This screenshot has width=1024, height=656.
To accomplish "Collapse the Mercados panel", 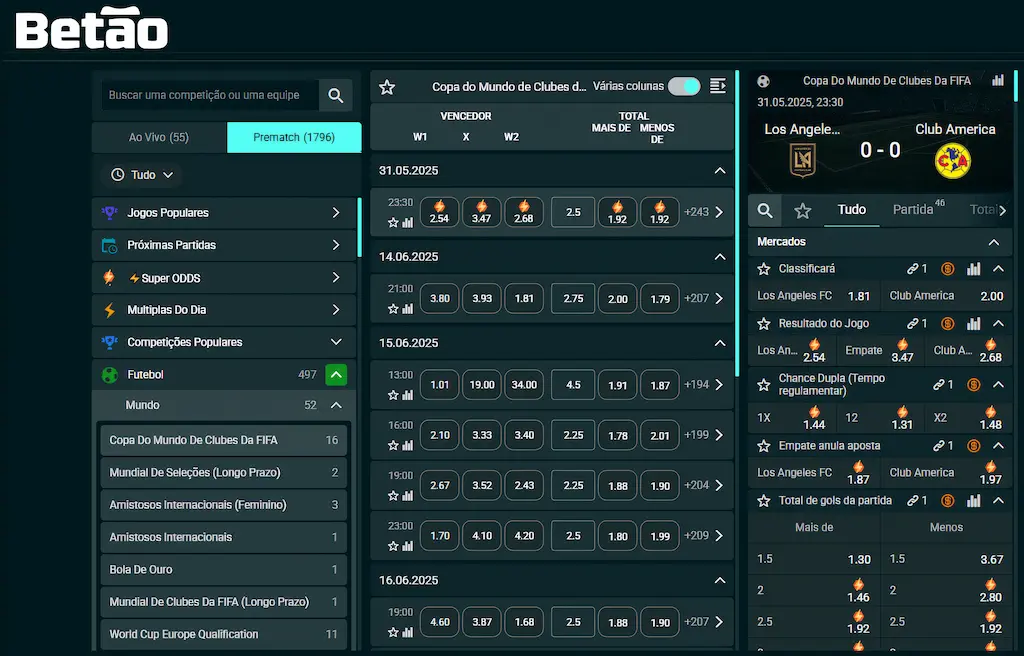I will point(994,242).
